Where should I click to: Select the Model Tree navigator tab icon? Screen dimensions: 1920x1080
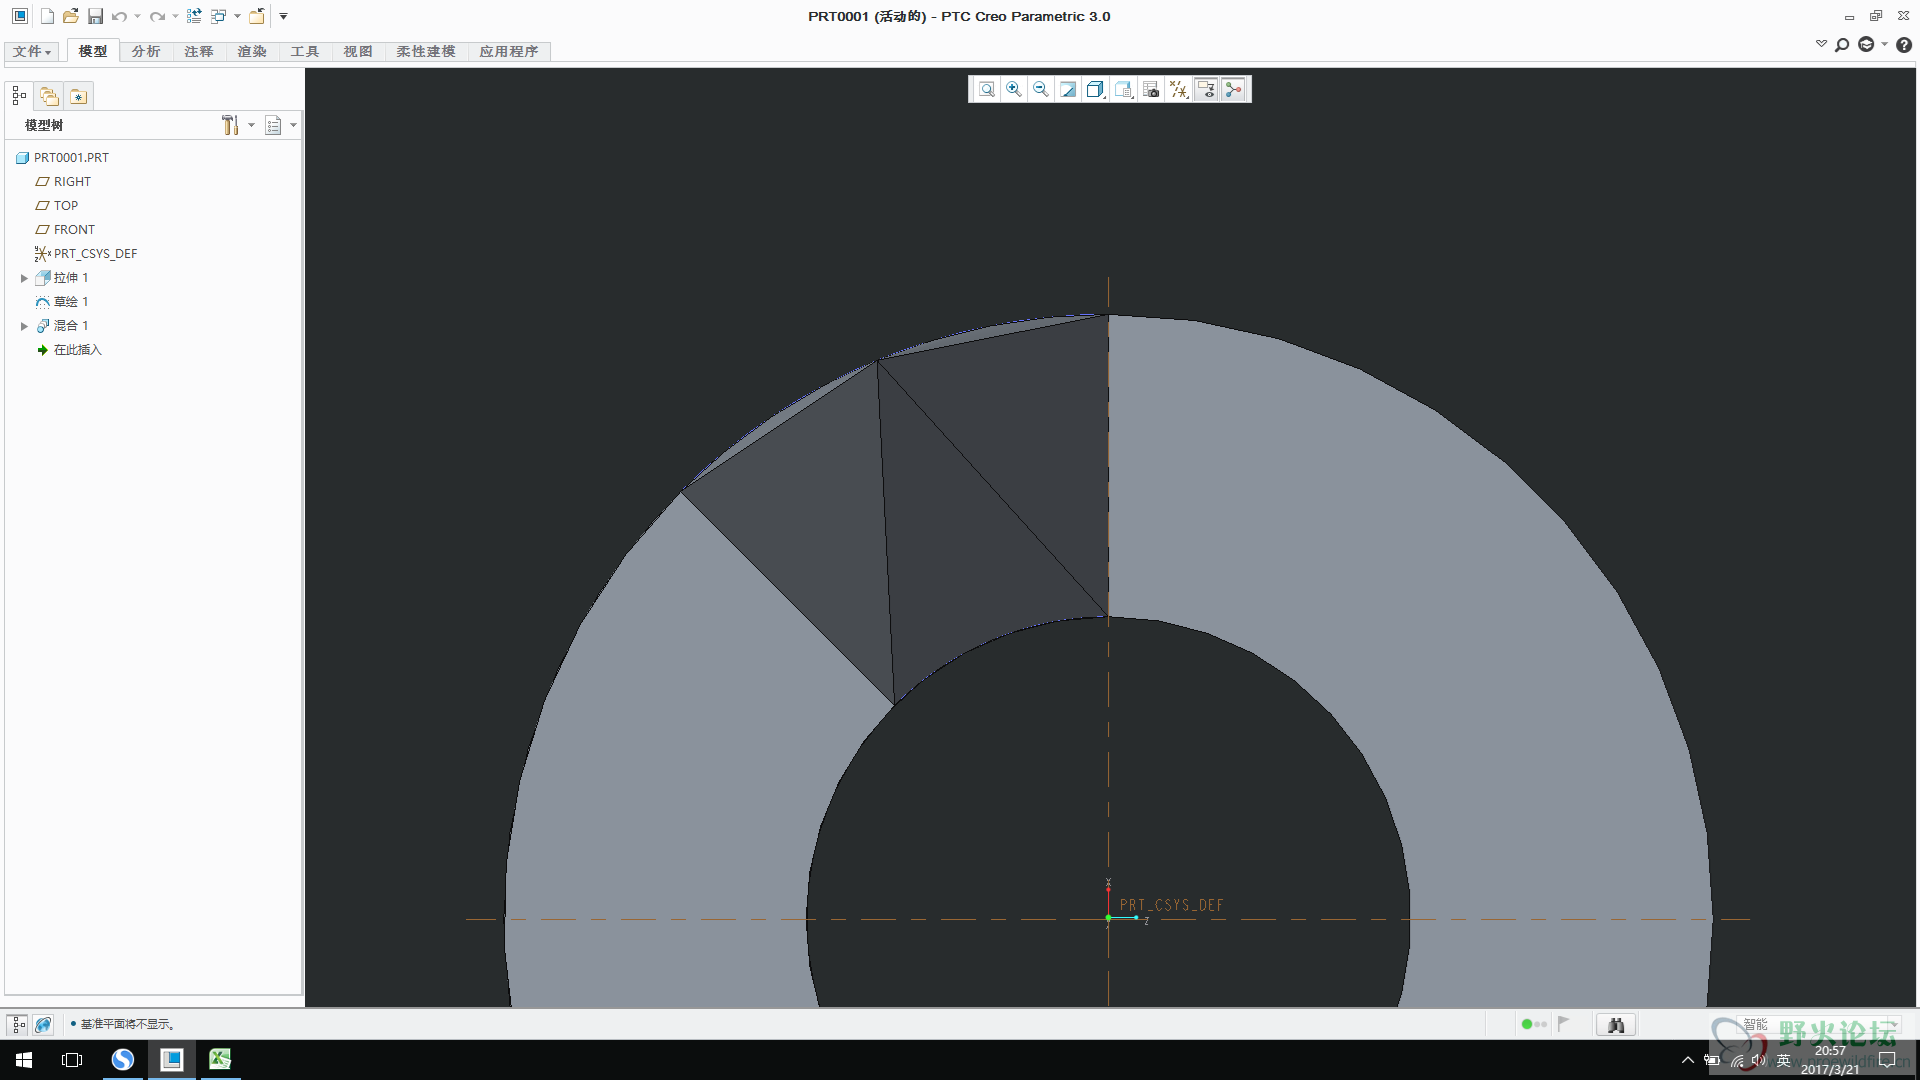[20, 96]
